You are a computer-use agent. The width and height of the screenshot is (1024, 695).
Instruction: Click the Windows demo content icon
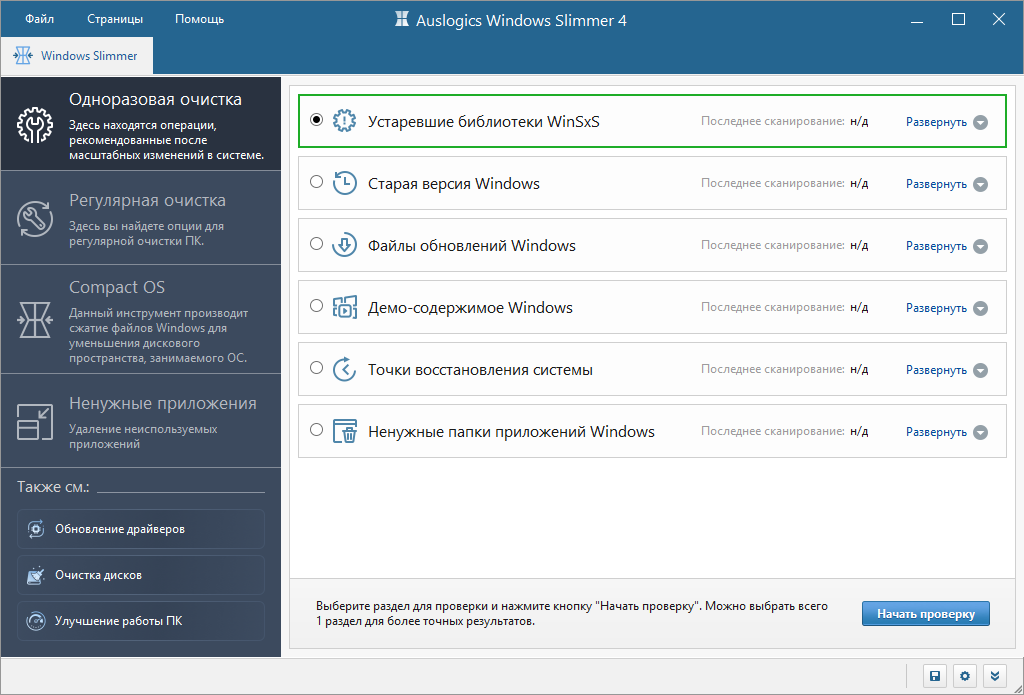click(344, 307)
